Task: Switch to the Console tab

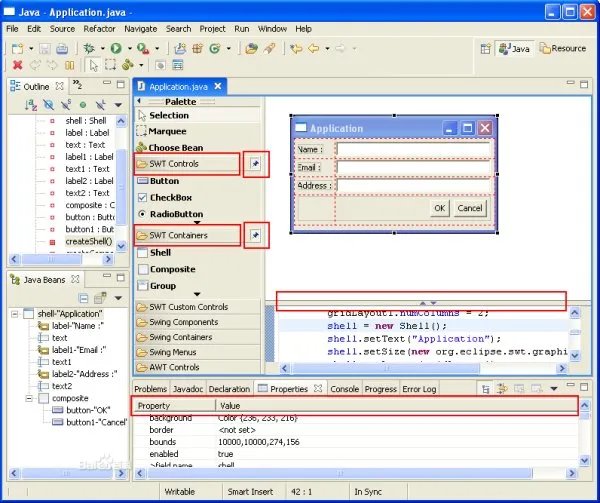Action: 344,388
